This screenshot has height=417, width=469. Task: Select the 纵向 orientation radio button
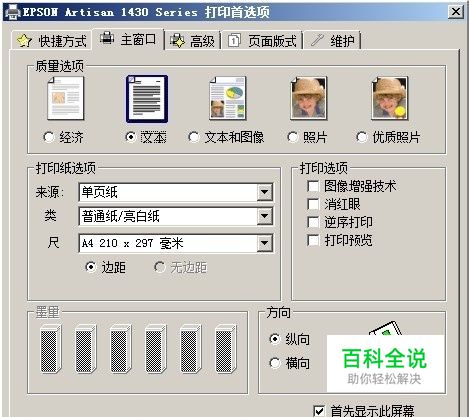coord(275,339)
